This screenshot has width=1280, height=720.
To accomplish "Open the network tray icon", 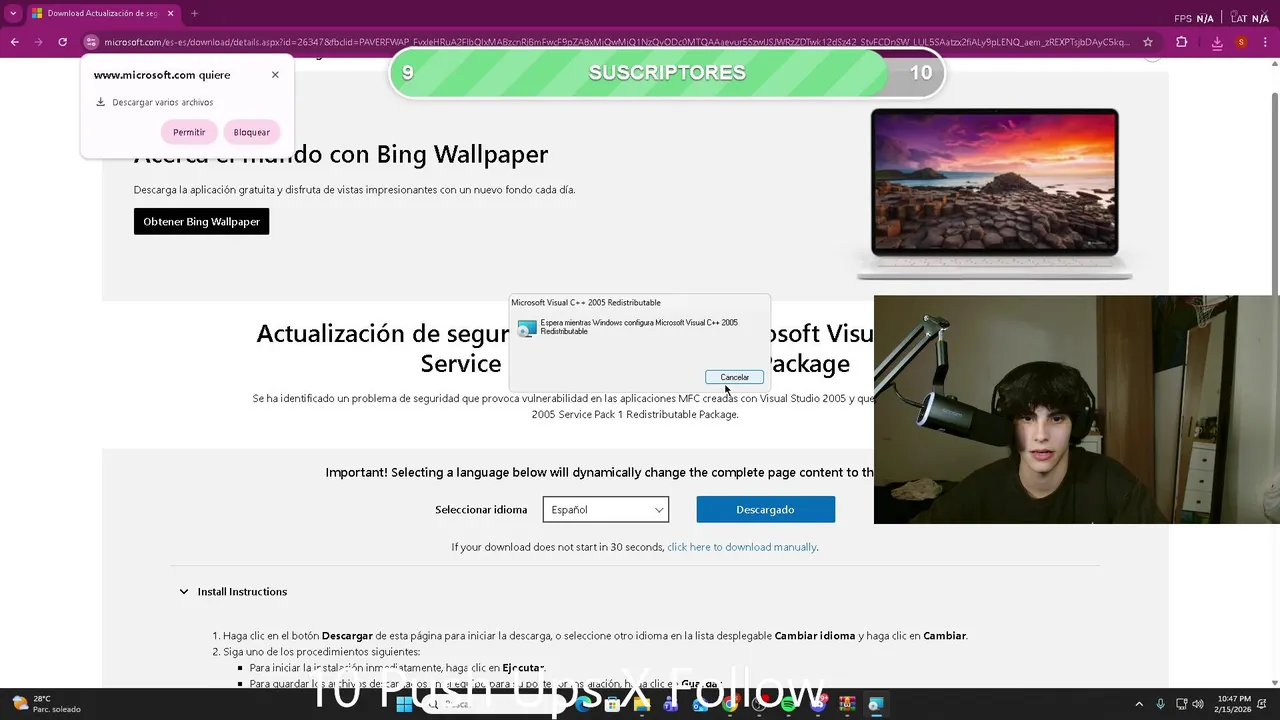I will pyautogui.click(x=1181, y=704).
